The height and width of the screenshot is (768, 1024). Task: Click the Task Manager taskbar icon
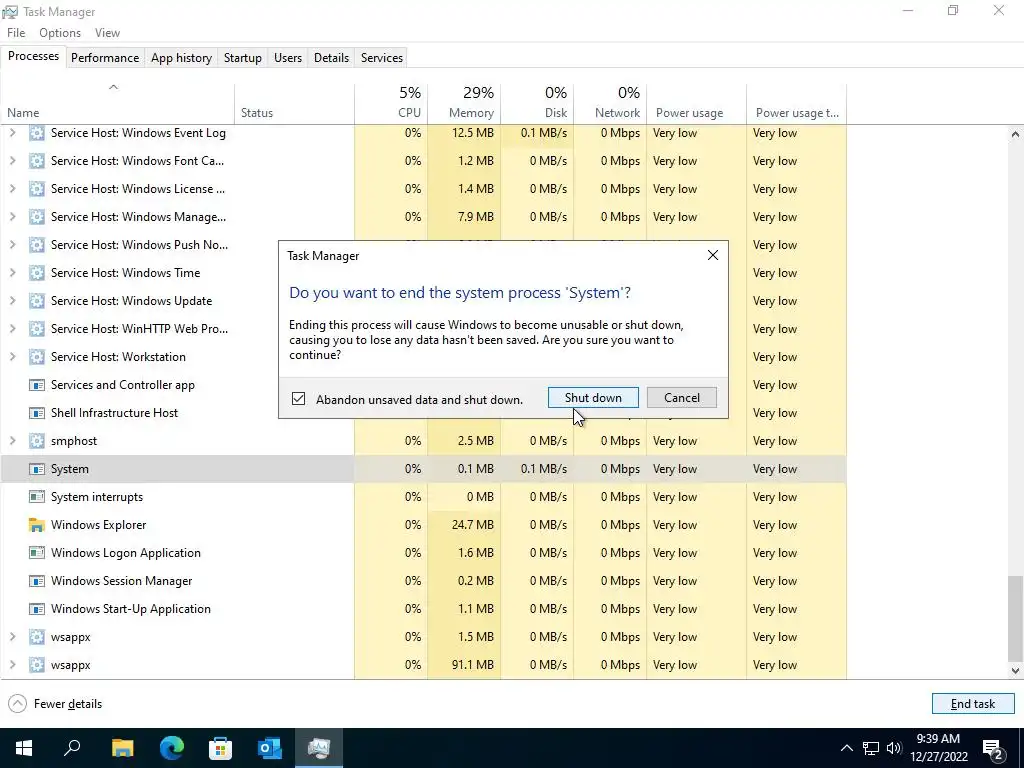(x=319, y=748)
